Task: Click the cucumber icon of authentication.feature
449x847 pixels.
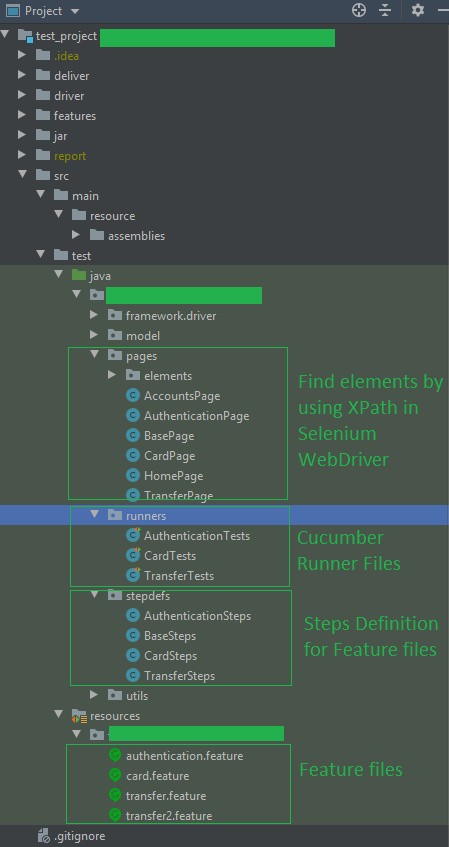Action: tap(115, 756)
